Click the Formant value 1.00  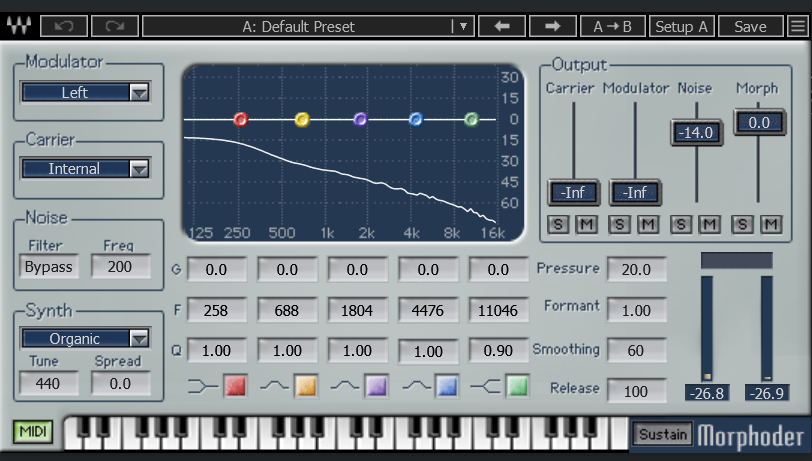[x=636, y=310]
